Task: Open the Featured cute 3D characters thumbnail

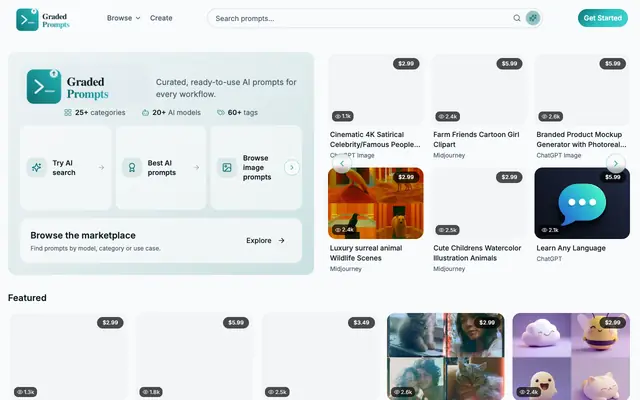Action: (571, 356)
